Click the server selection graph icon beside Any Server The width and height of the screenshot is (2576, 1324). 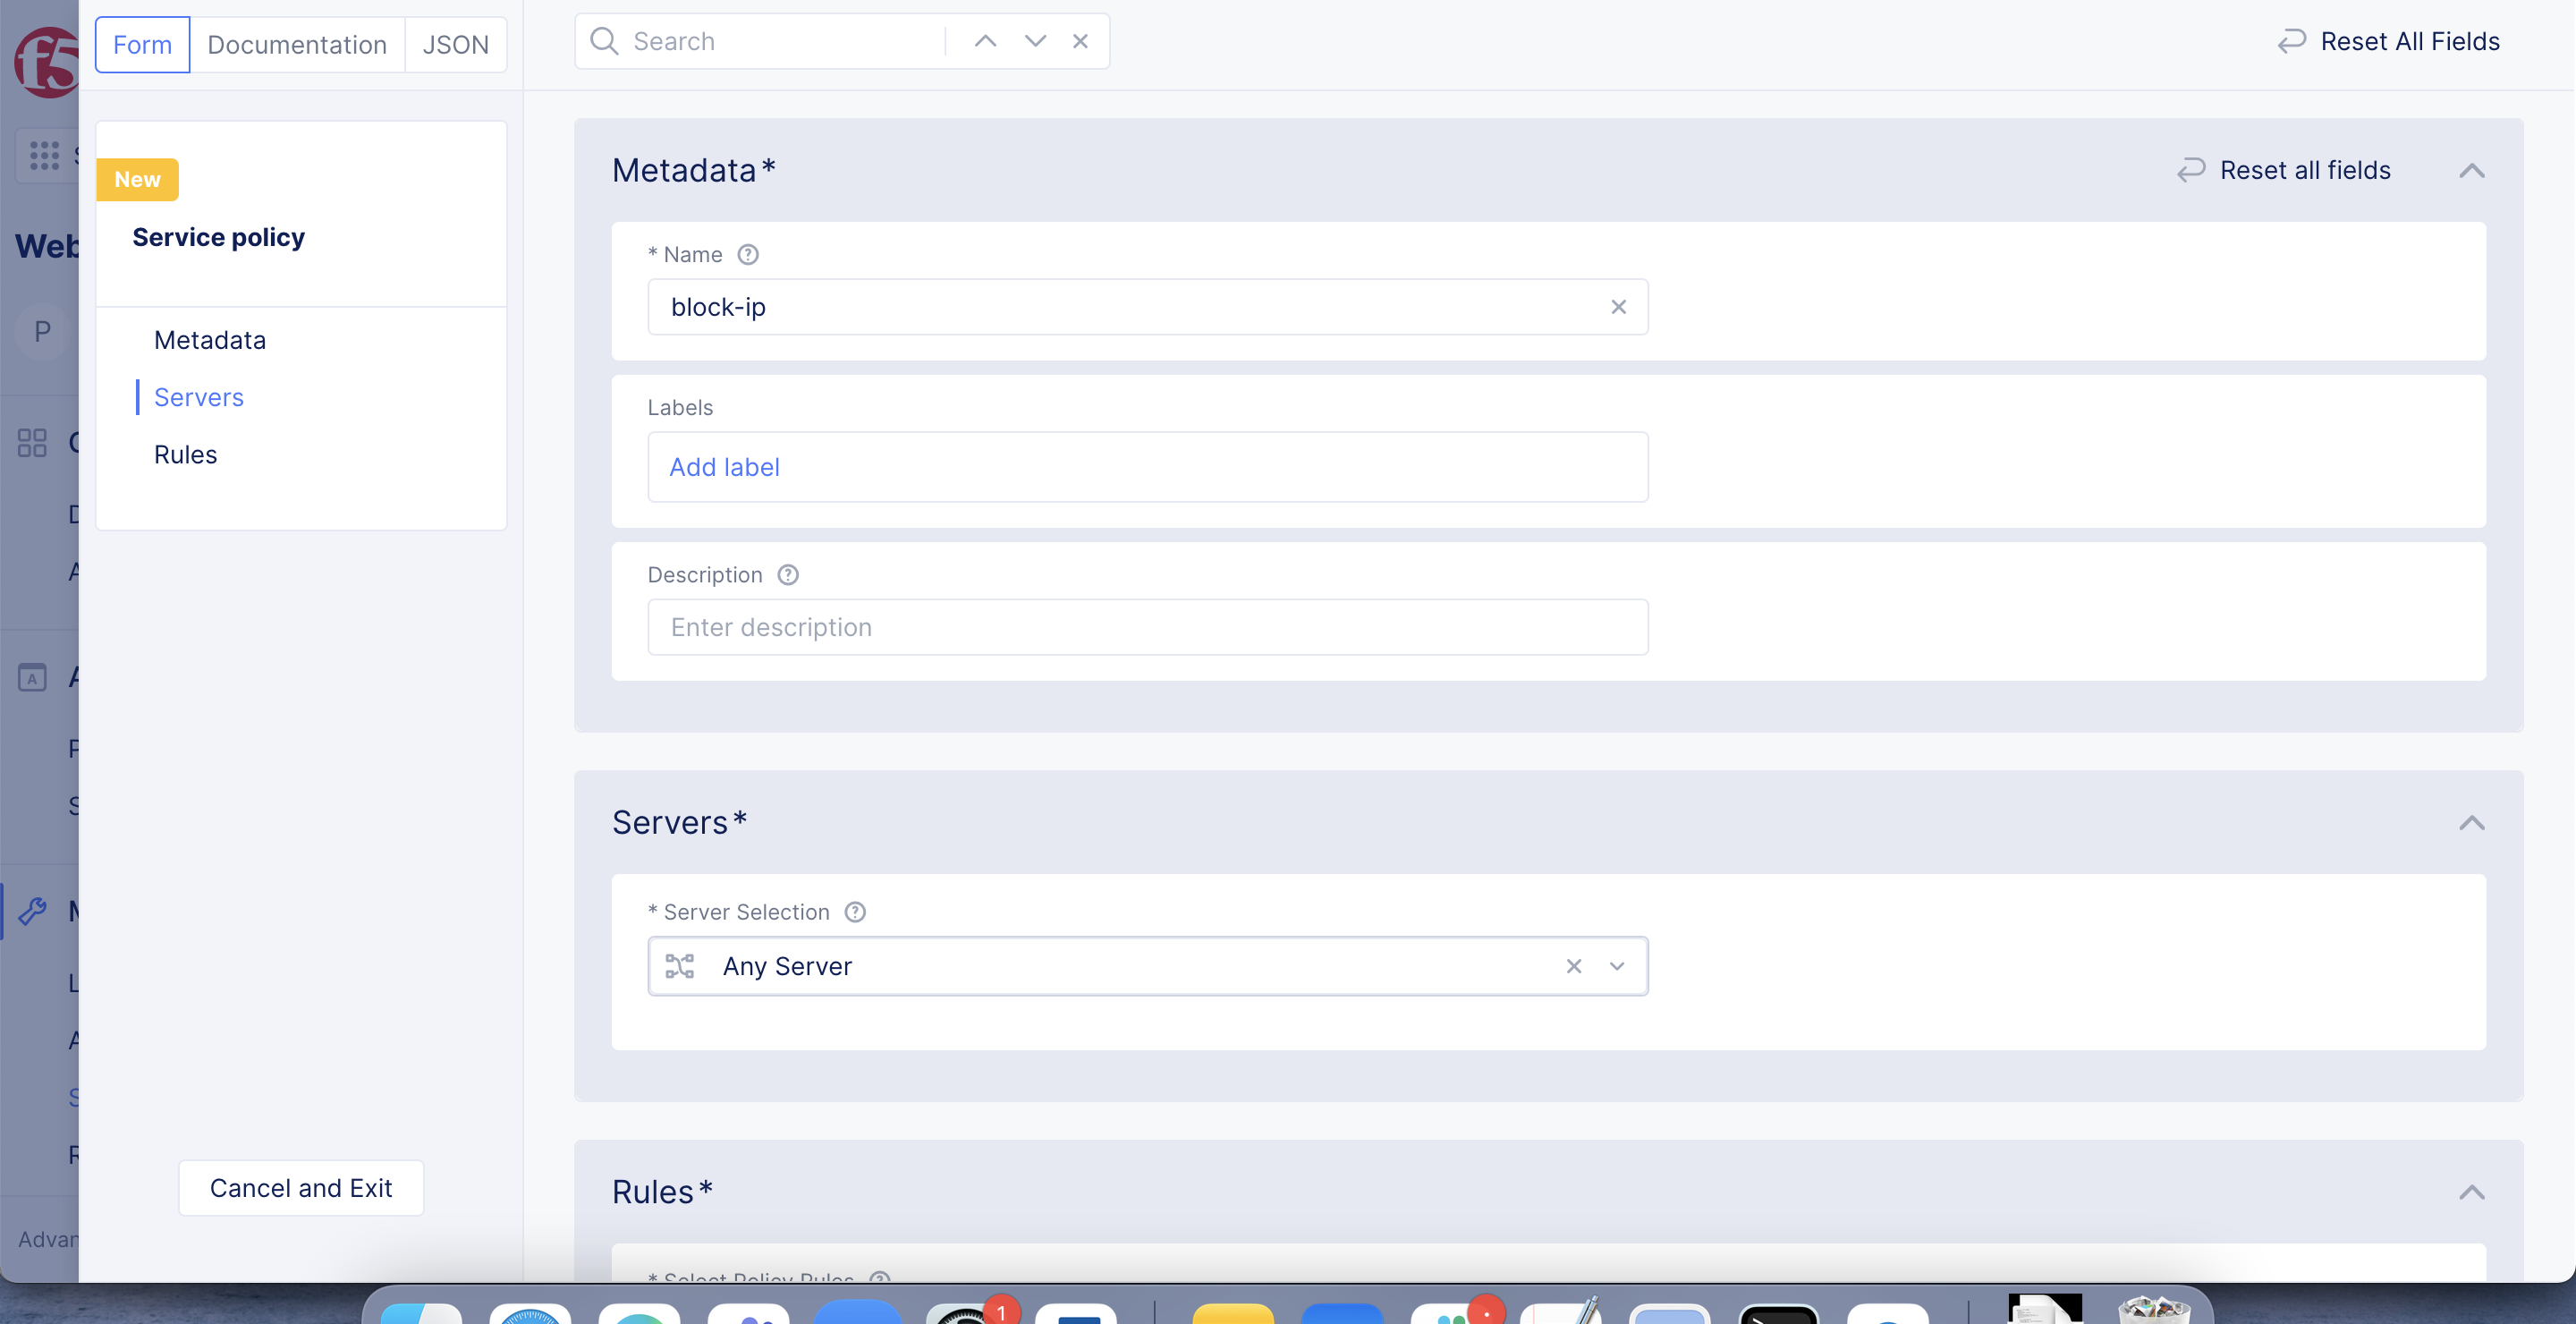point(680,966)
